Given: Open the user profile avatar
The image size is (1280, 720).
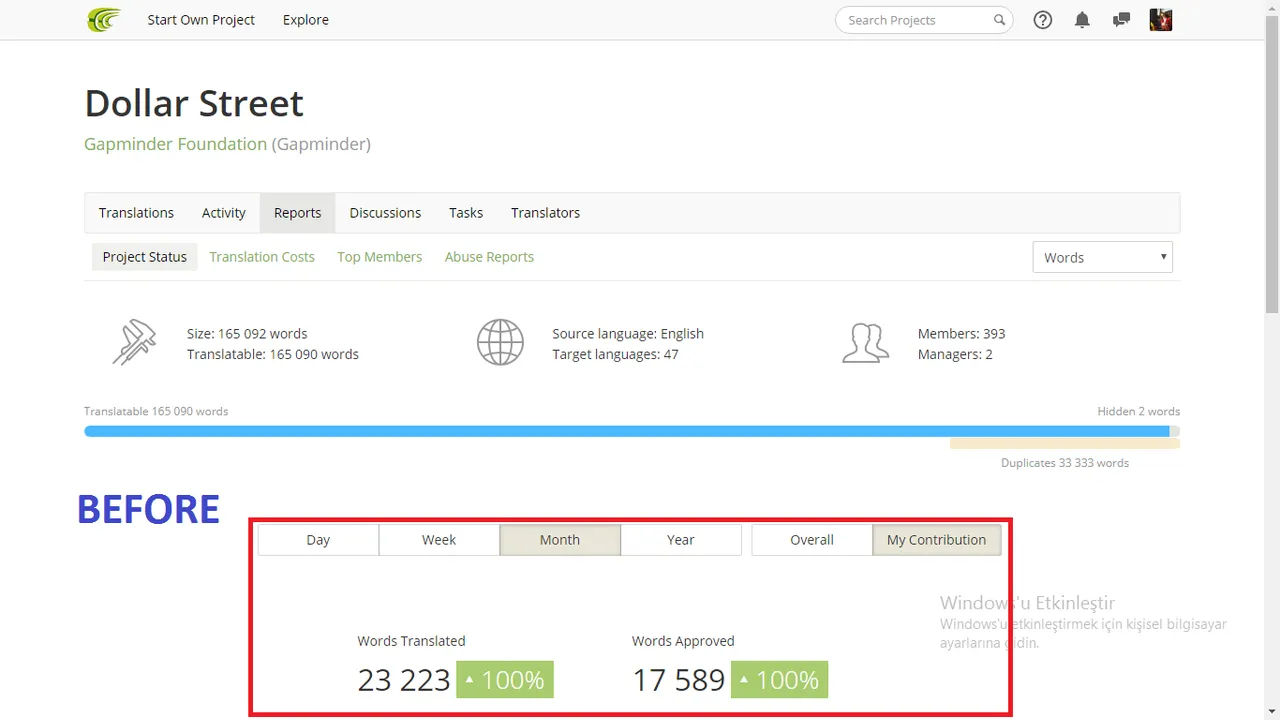Looking at the screenshot, I should (x=1161, y=20).
